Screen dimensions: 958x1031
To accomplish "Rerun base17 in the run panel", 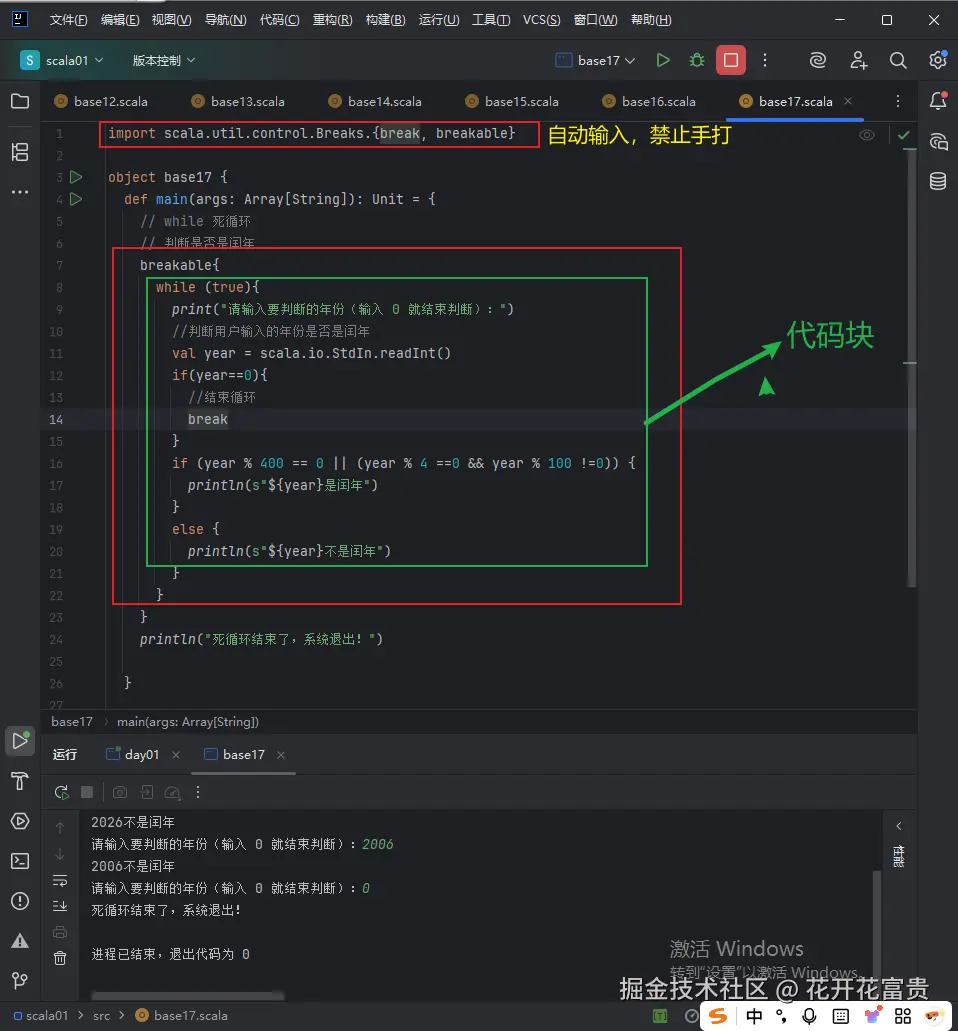I will 62,792.
